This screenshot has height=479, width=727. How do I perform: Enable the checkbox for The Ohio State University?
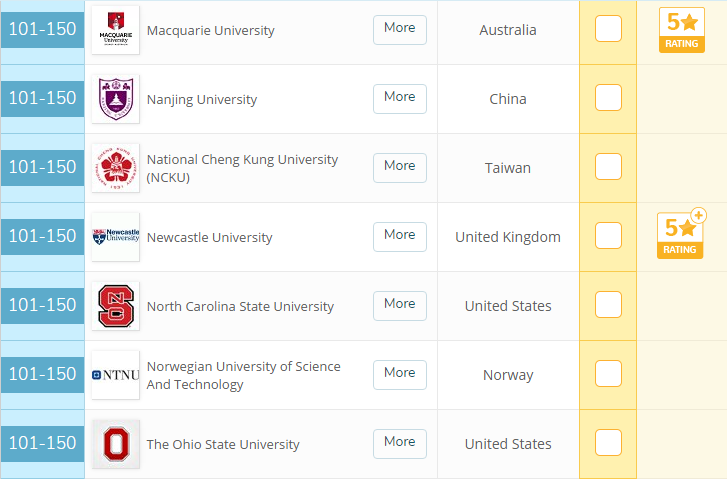pyautogui.click(x=608, y=443)
